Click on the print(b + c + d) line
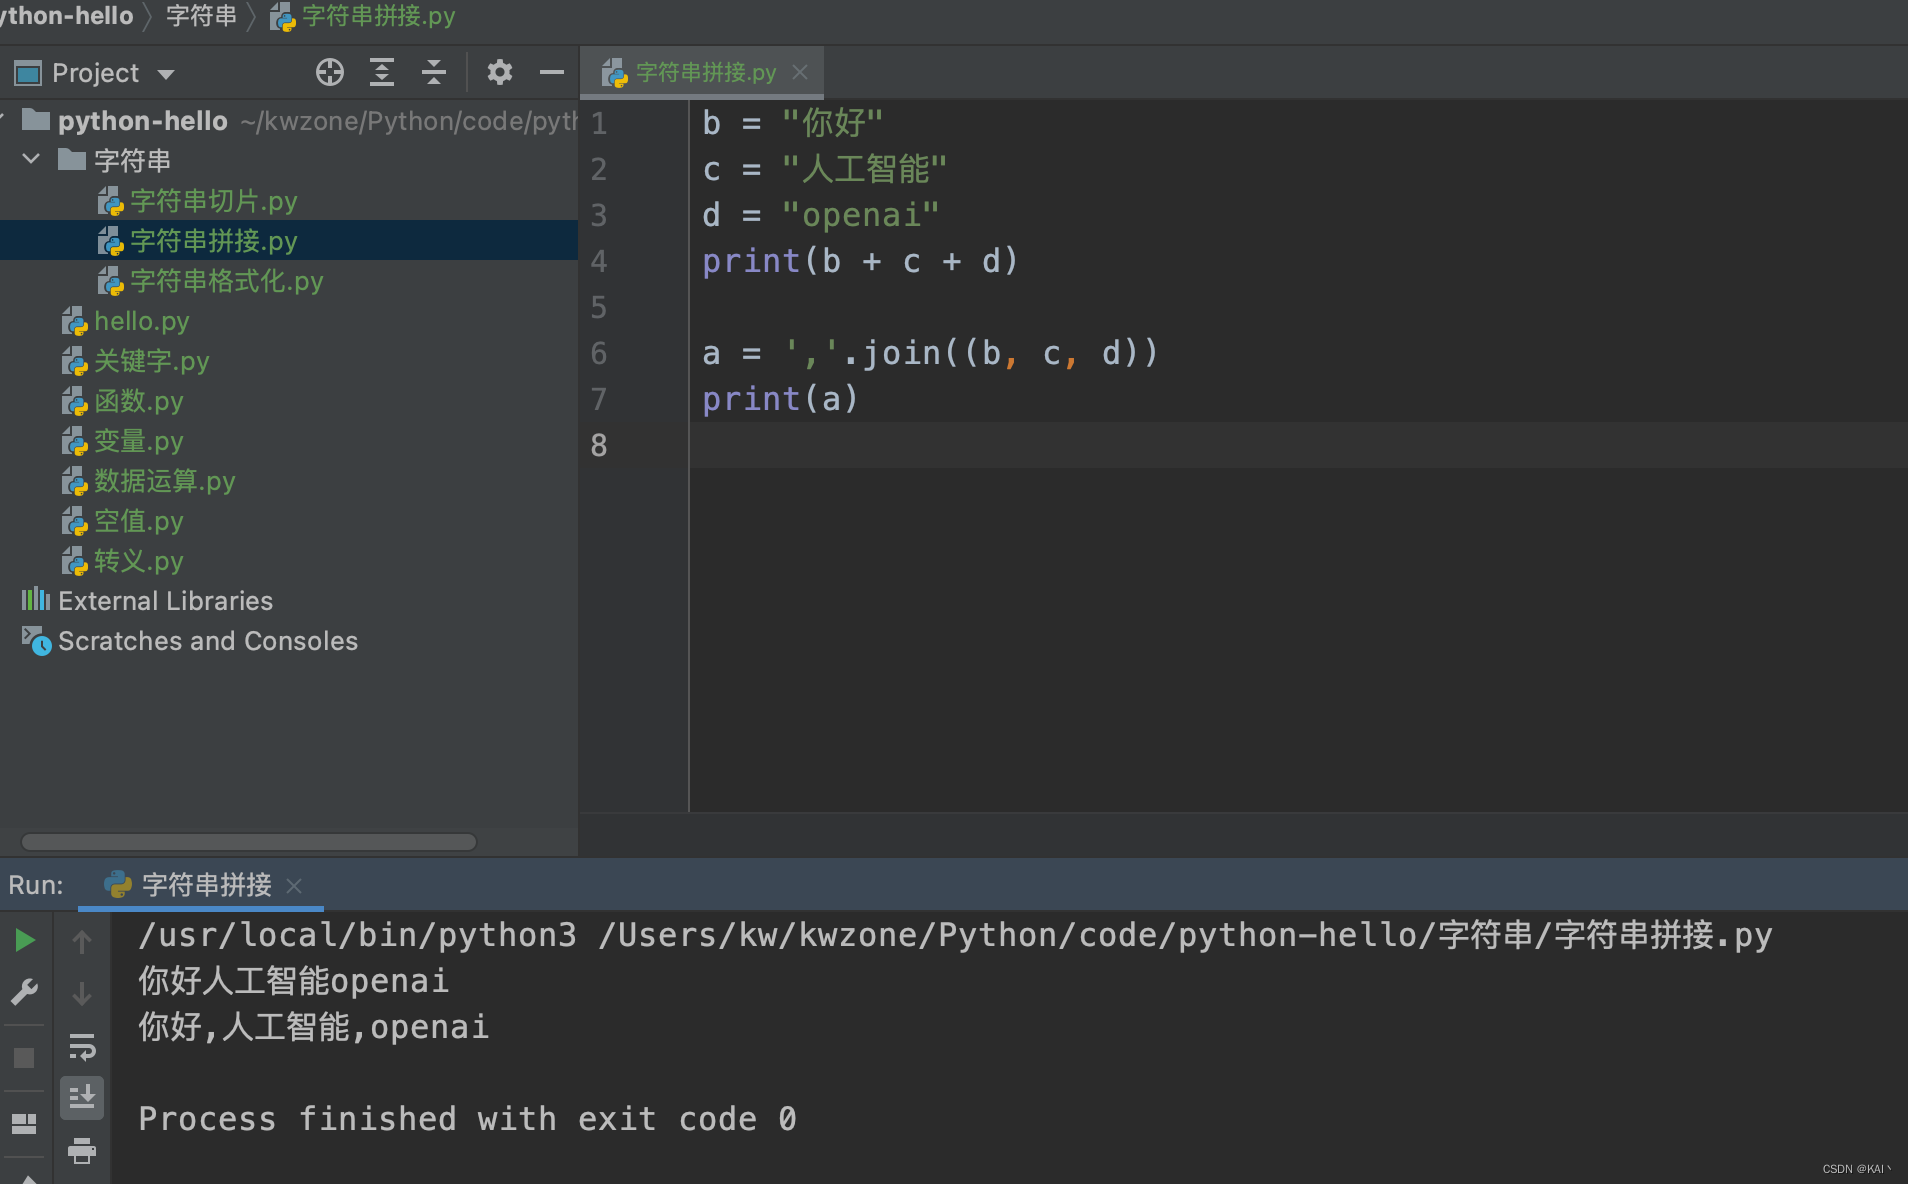1908x1184 pixels. tap(860, 261)
